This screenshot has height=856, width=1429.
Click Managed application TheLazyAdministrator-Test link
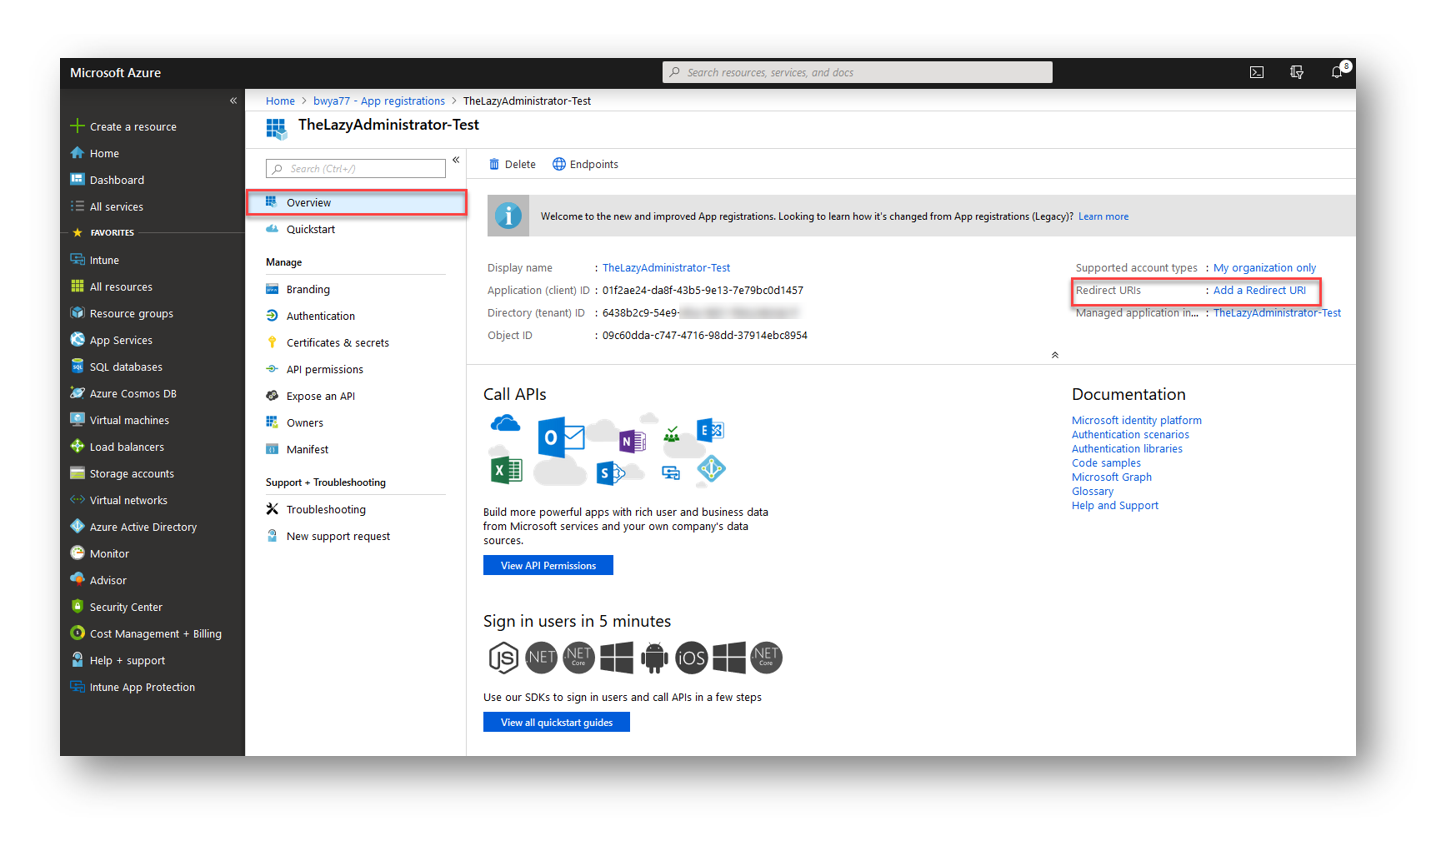tap(1277, 313)
